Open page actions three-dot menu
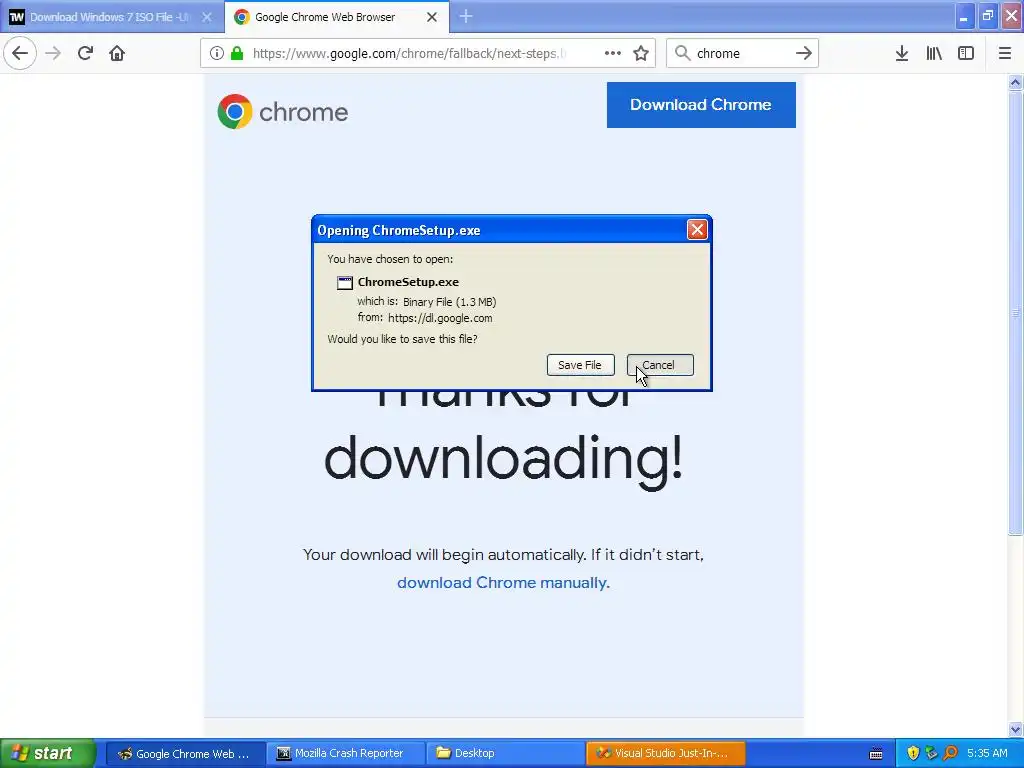This screenshot has height=768, width=1024. 613,53
